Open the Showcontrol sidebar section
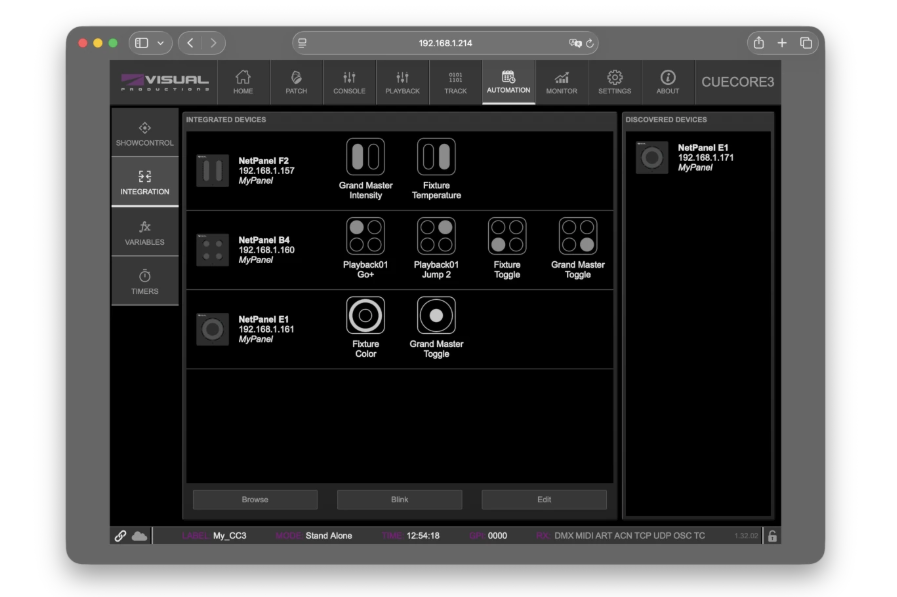This screenshot has width=897, height=597. 144,133
